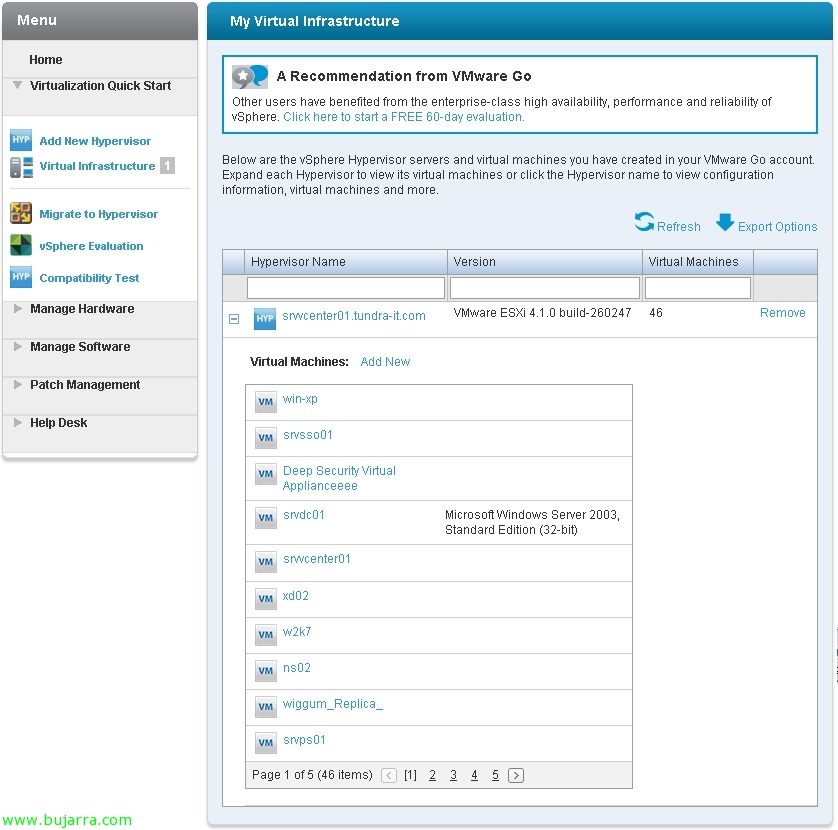Click the Virtual Infrastructure server icon
This screenshot has width=838, height=830.
21,167
